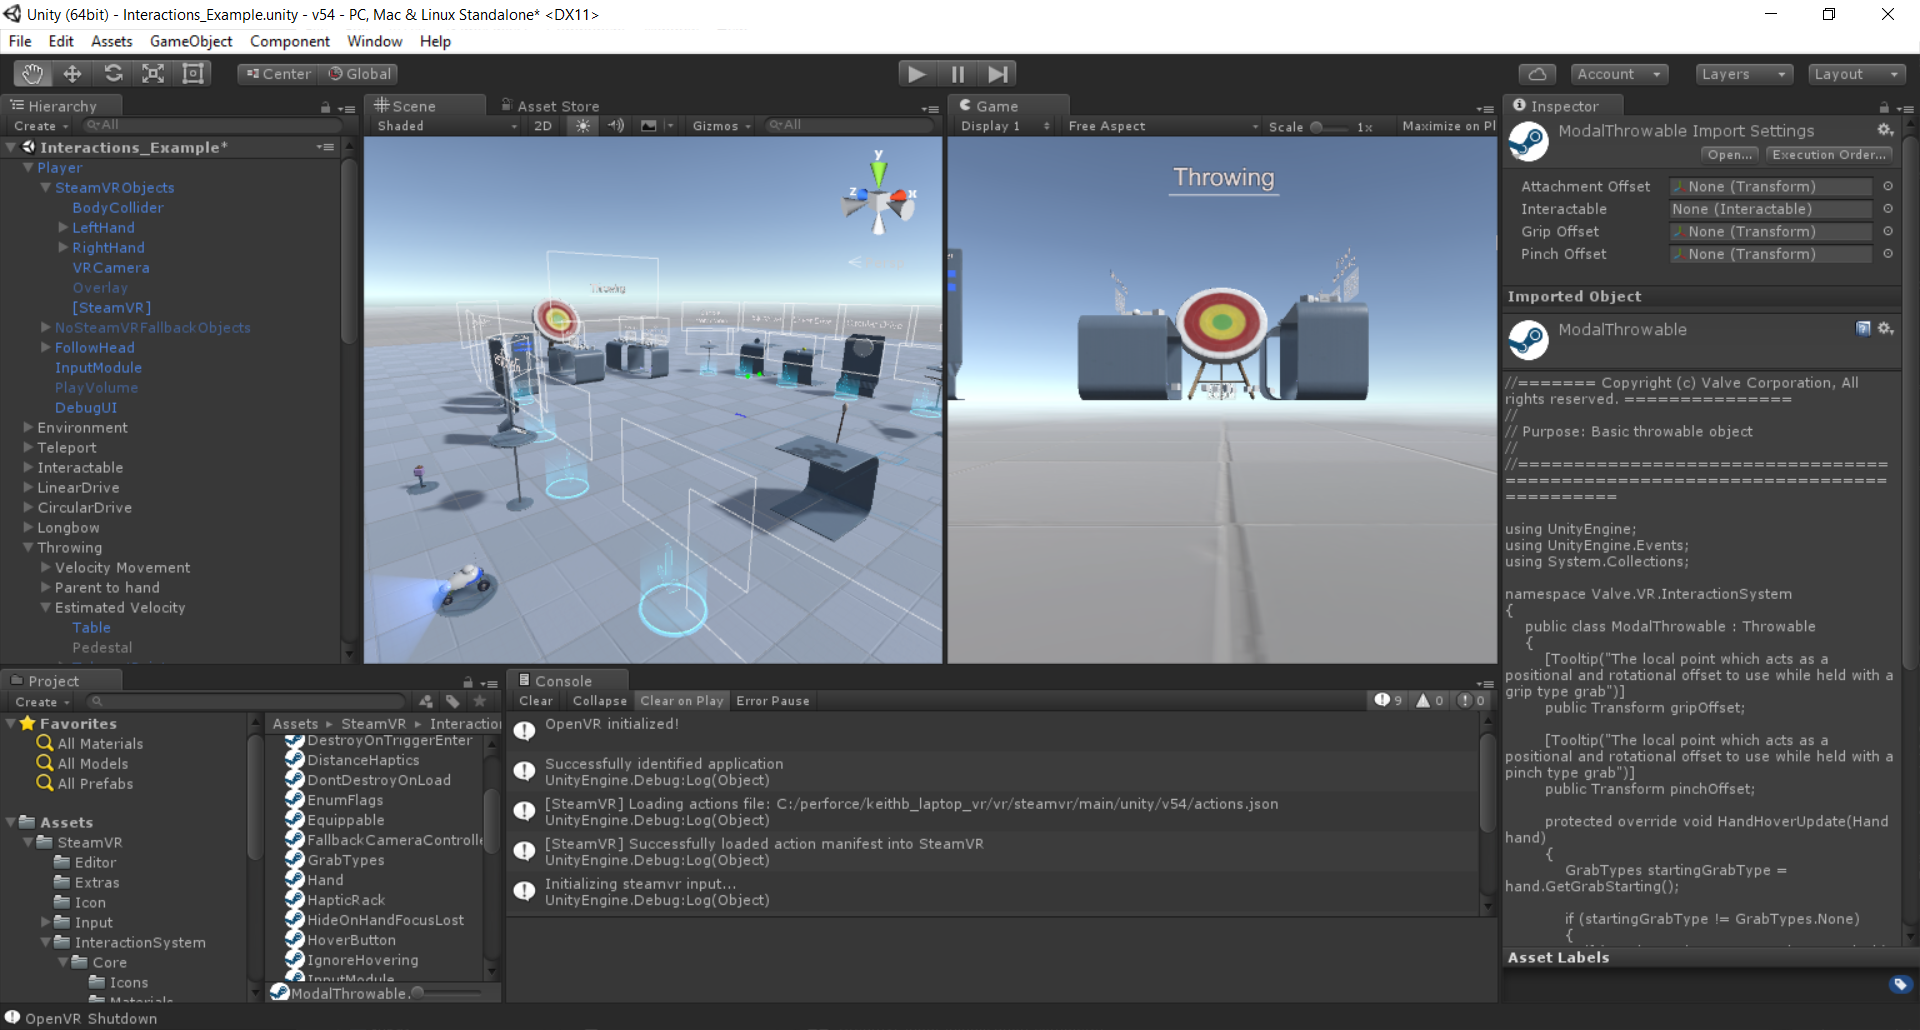The height and width of the screenshot is (1030, 1920).
Task: Select the Hand tool in toolbar
Action: [x=32, y=74]
